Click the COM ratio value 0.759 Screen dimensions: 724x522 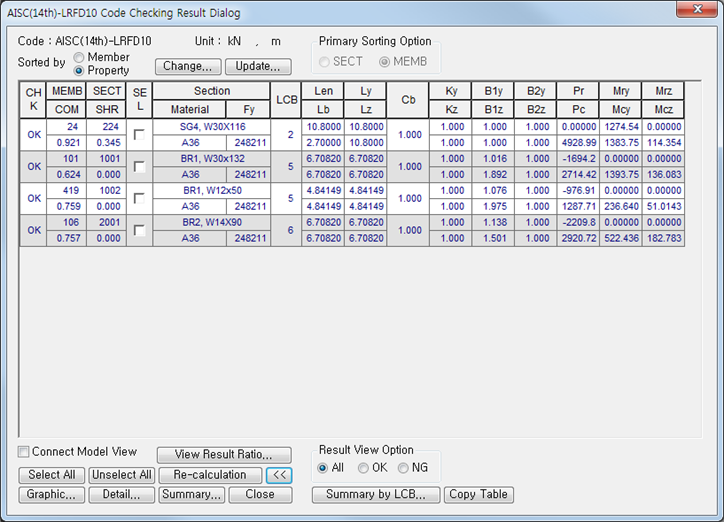[x=66, y=206]
